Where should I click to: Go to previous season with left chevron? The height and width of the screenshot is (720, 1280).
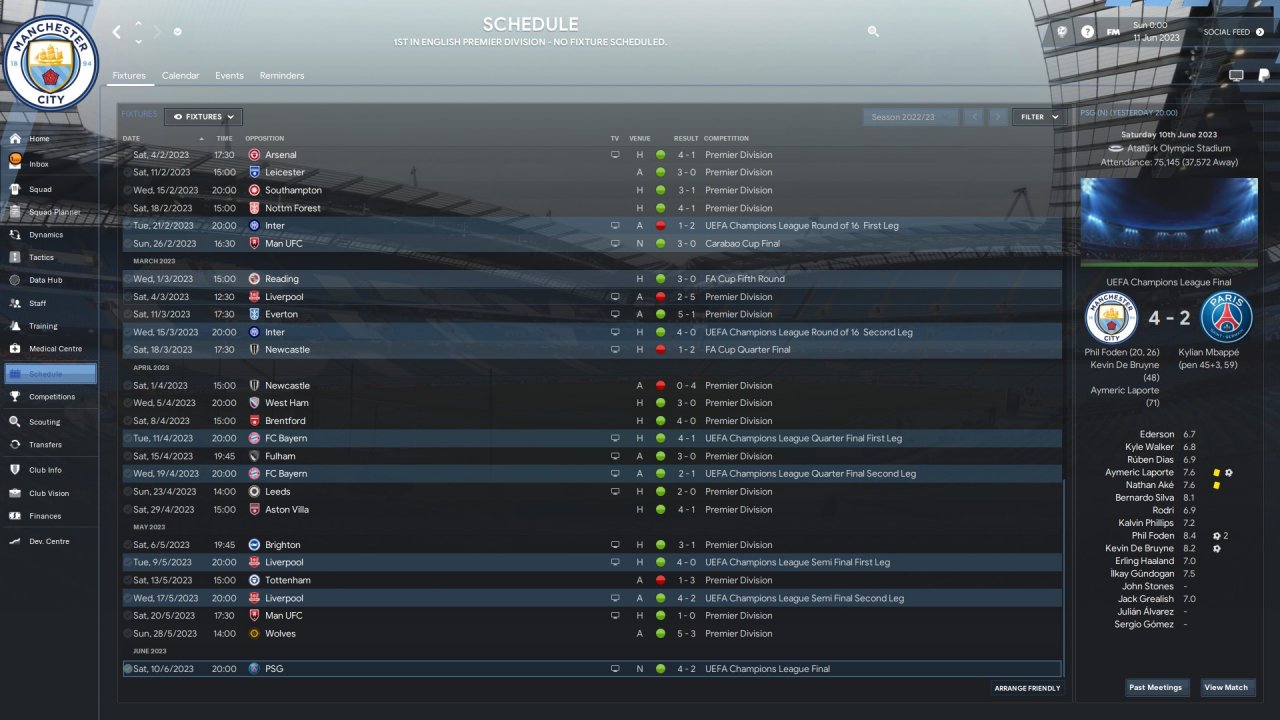pyautogui.click(x=974, y=117)
